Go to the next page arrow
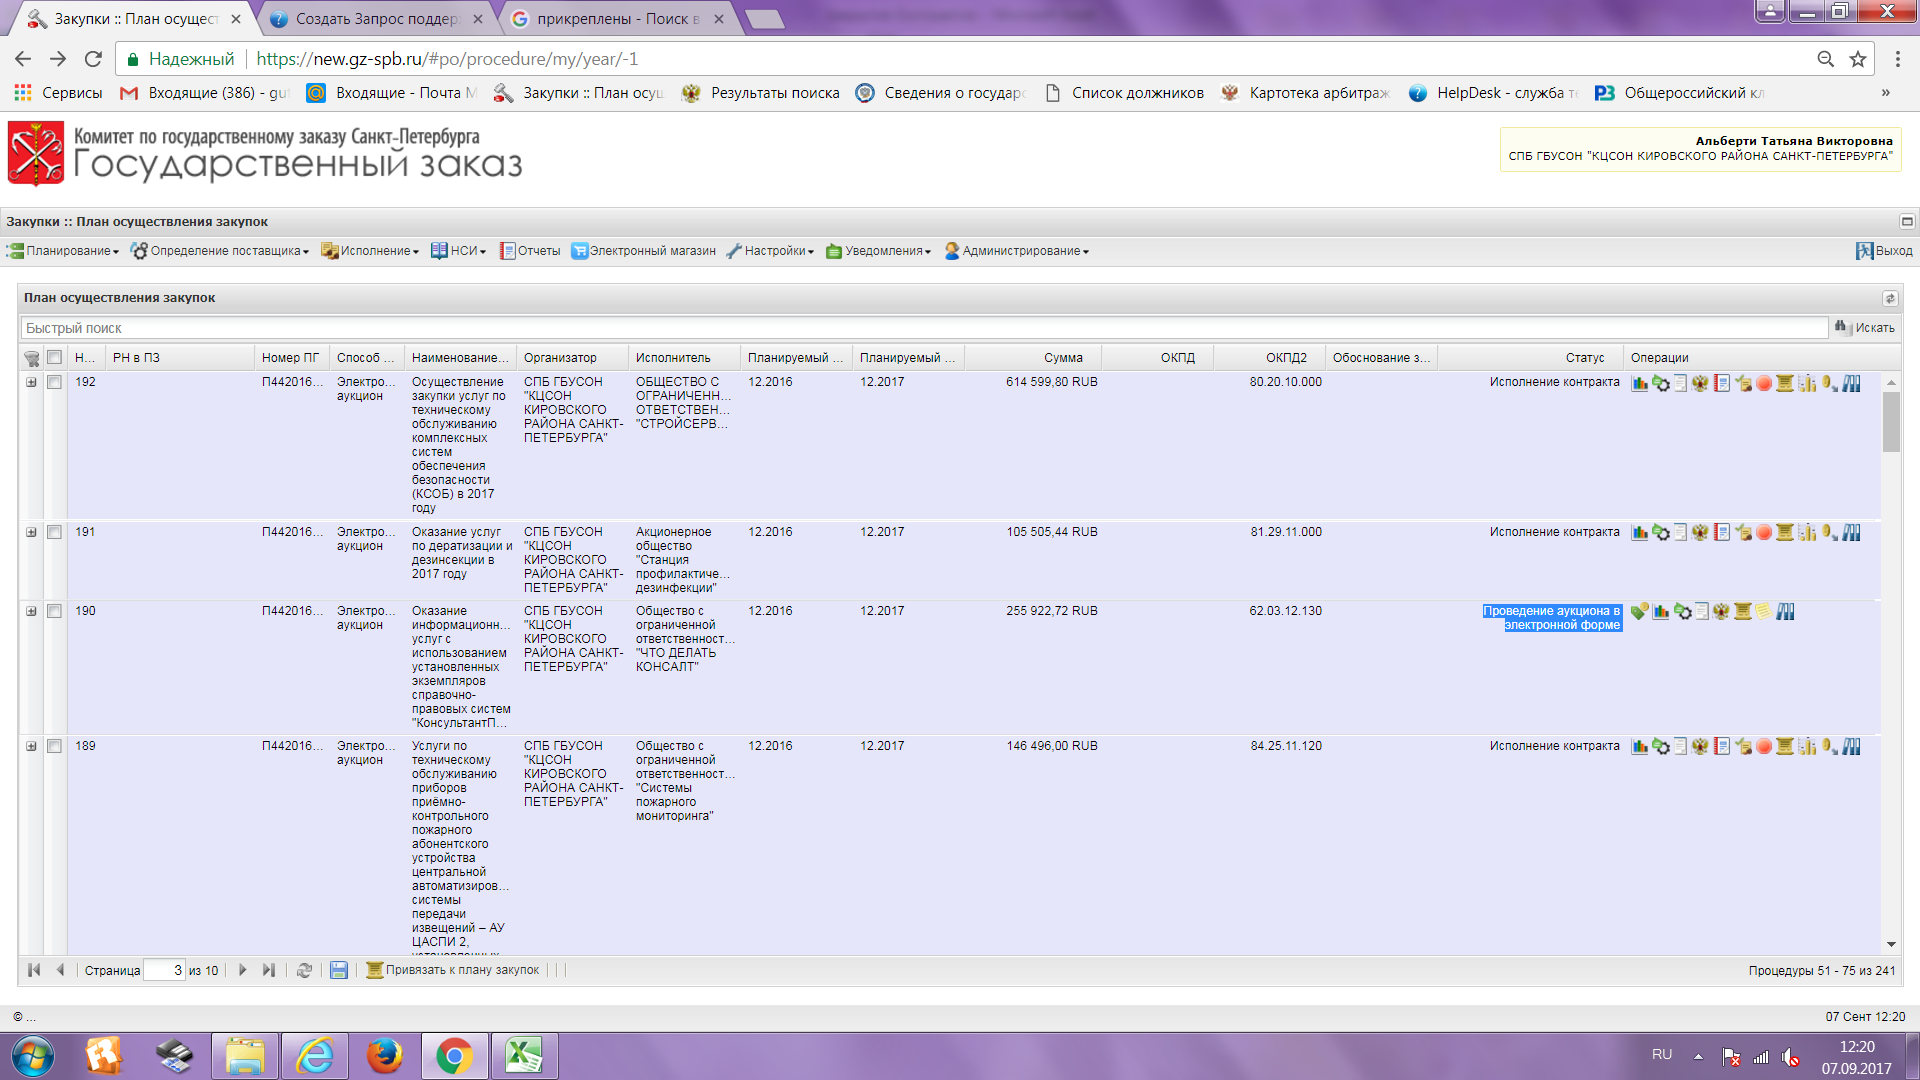 coord(242,970)
